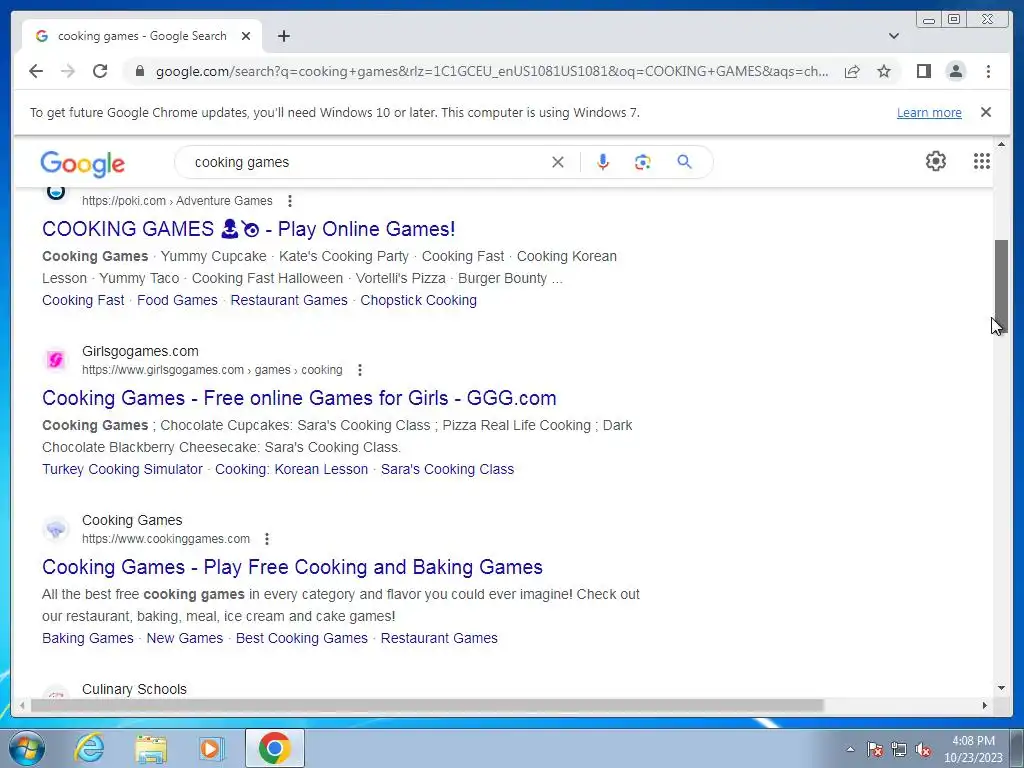Click the address bar URL
Screen dimensions: 1024x768
click(x=492, y=71)
